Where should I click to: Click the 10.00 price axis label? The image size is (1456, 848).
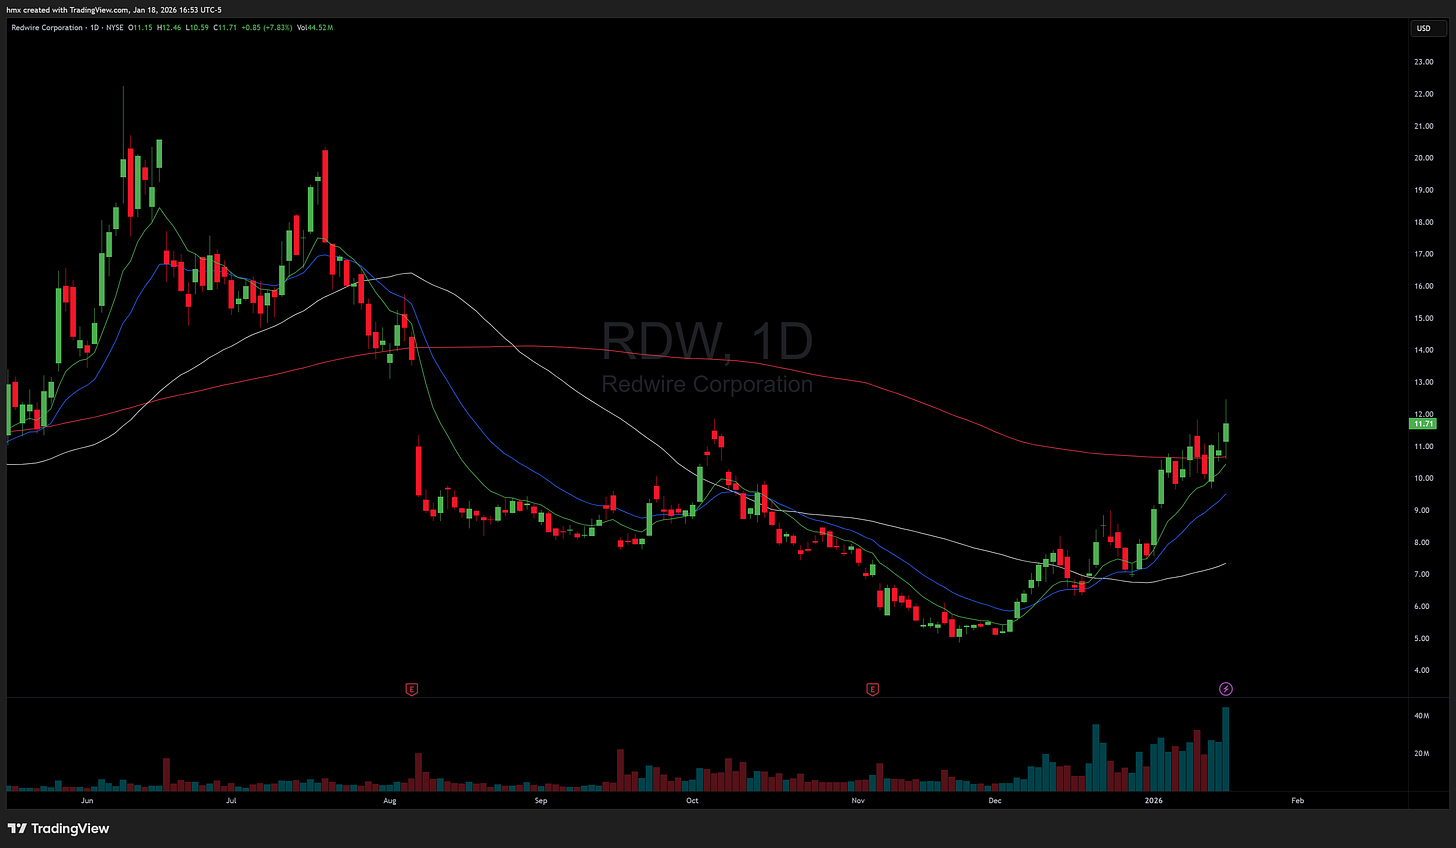pyautogui.click(x=1423, y=478)
